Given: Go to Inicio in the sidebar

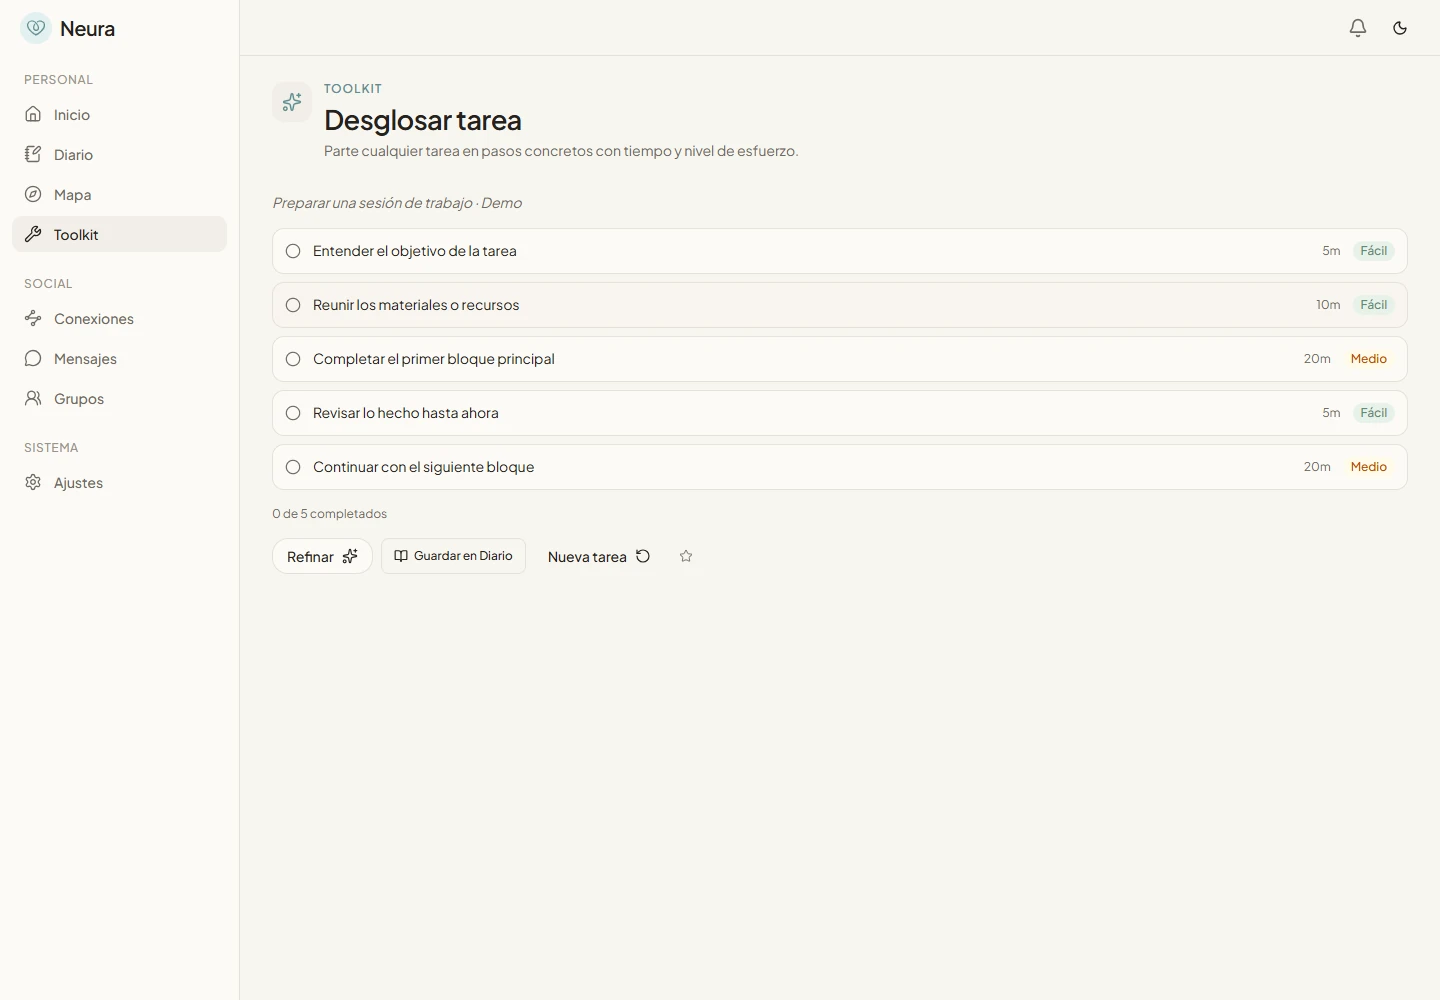Looking at the screenshot, I should click(x=120, y=114).
